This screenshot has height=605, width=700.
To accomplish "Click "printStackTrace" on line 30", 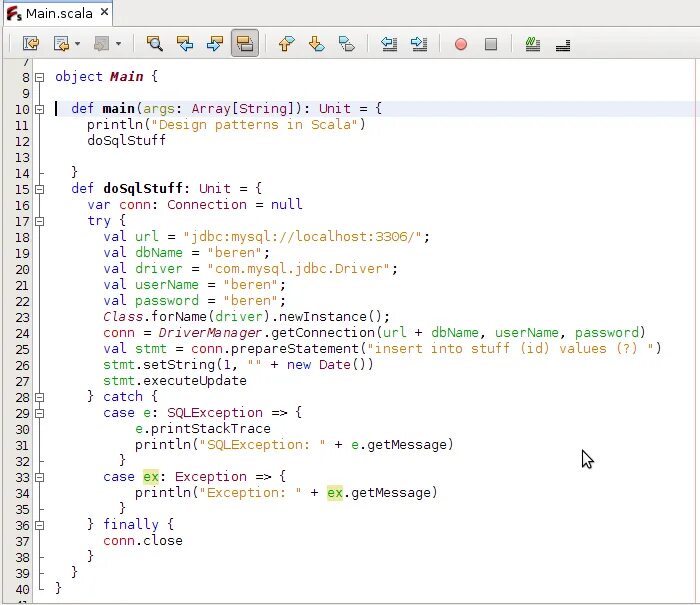I will tap(211, 429).
